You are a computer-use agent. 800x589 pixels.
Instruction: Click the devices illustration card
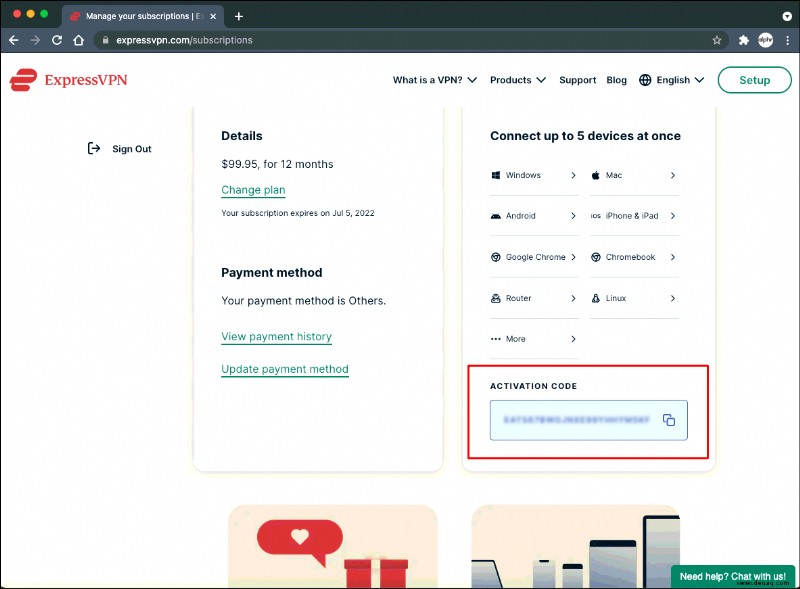[x=576, y=546]
